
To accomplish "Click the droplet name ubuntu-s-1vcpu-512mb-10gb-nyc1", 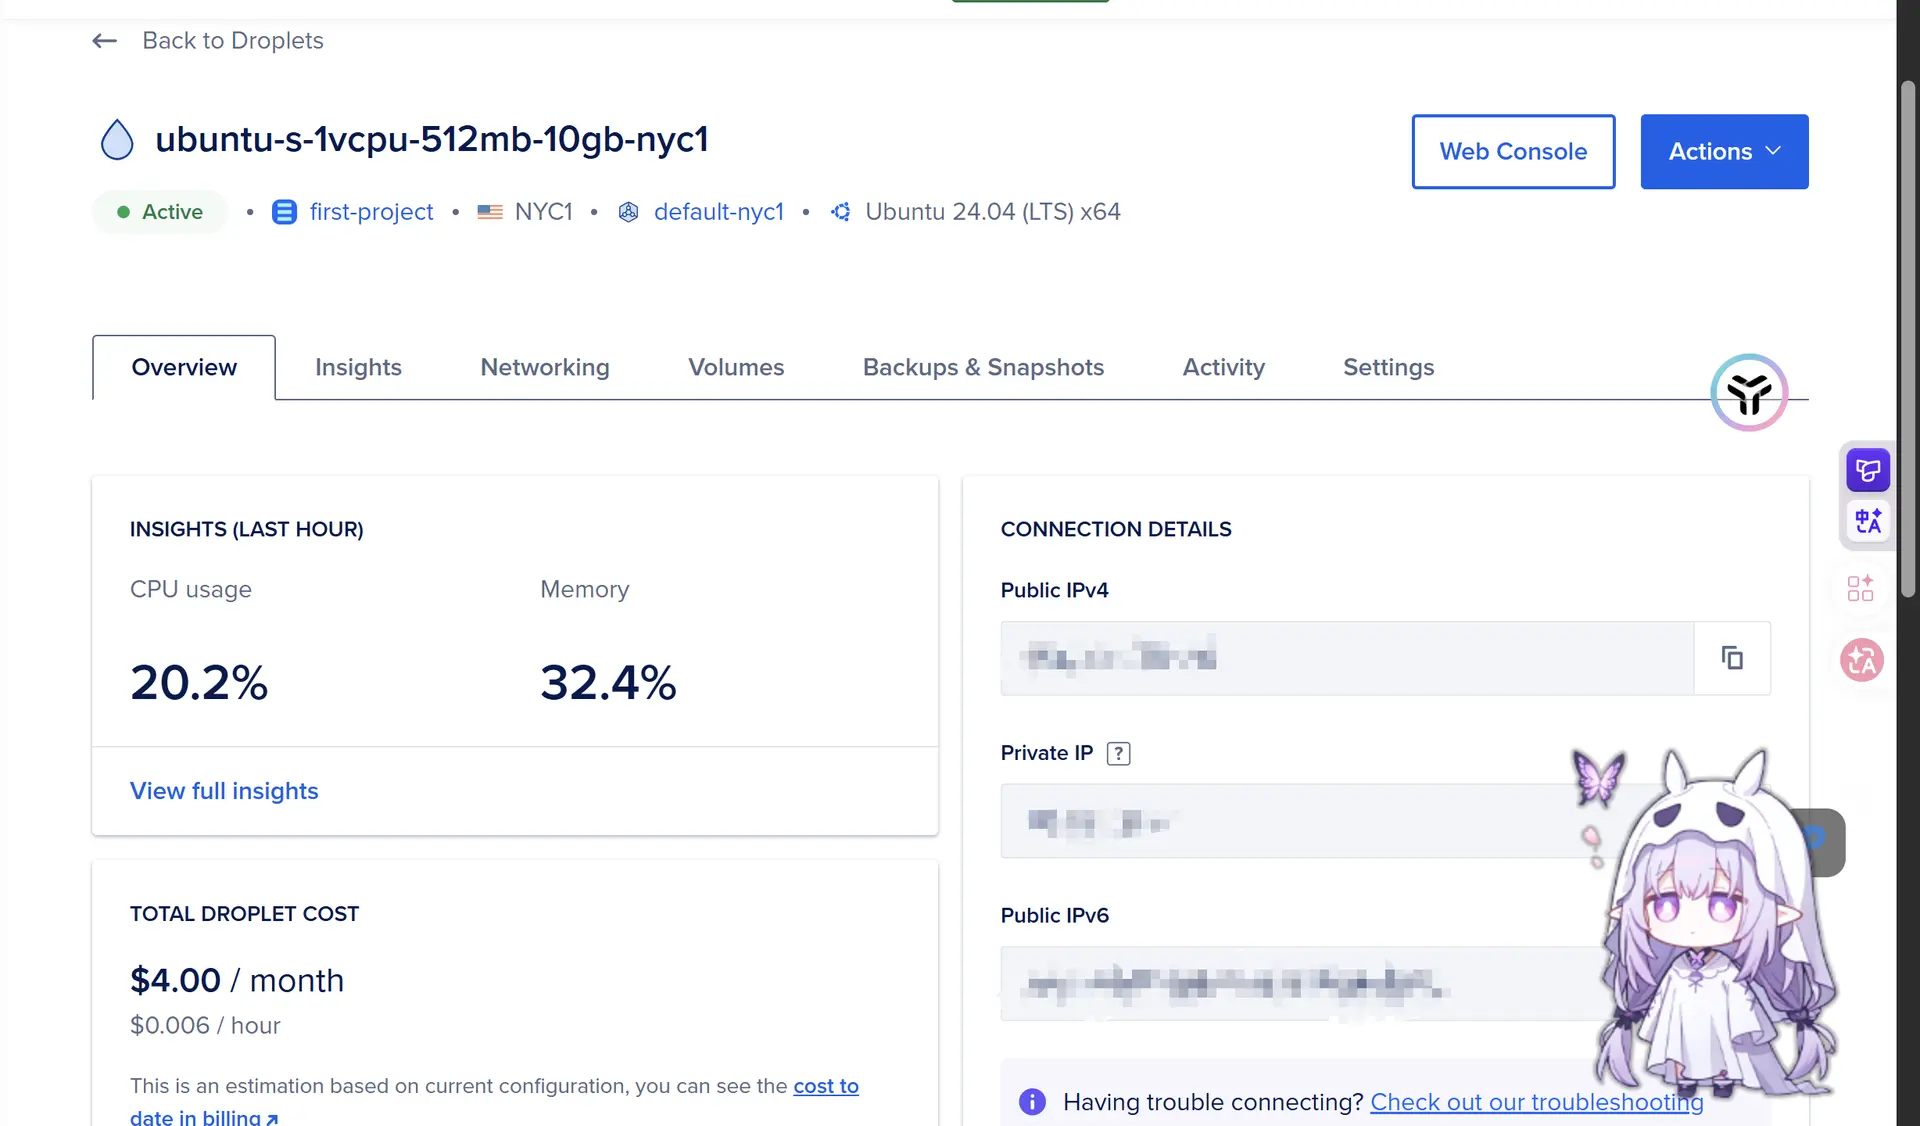I will [432, 139].
